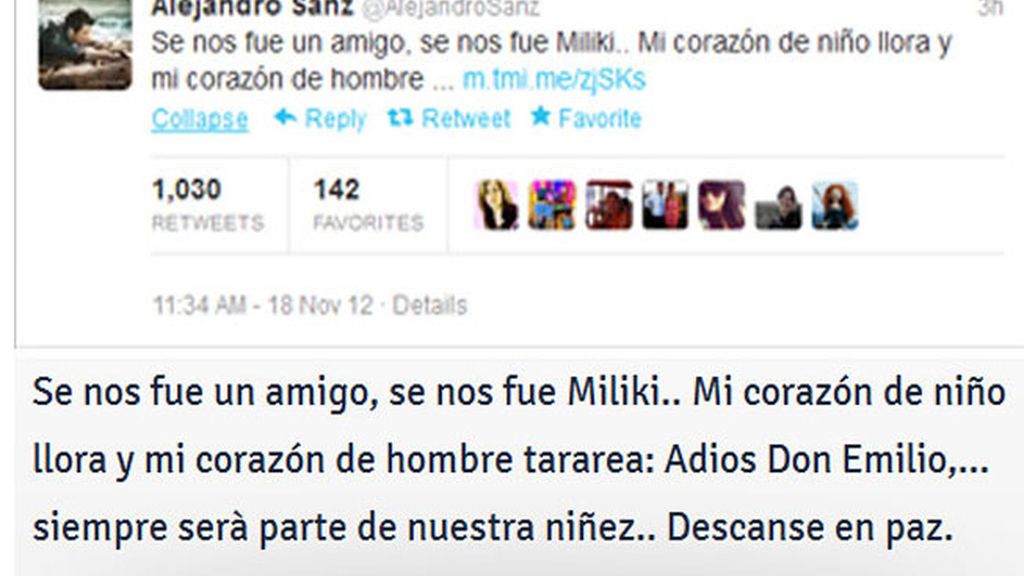This screenshot has width=1024, height=576.
Task: Open the Details link beside timestamp
Action: 430,305
